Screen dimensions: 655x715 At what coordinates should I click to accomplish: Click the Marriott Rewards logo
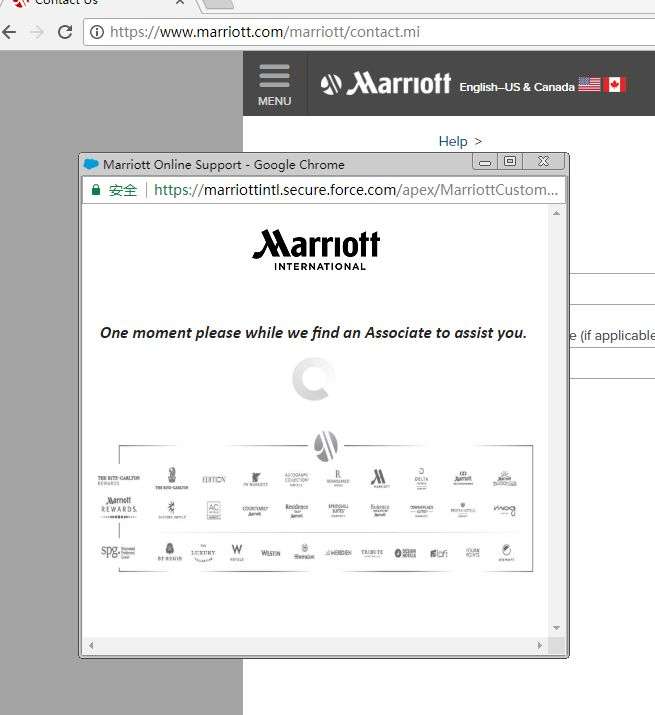tap(119, 508)
